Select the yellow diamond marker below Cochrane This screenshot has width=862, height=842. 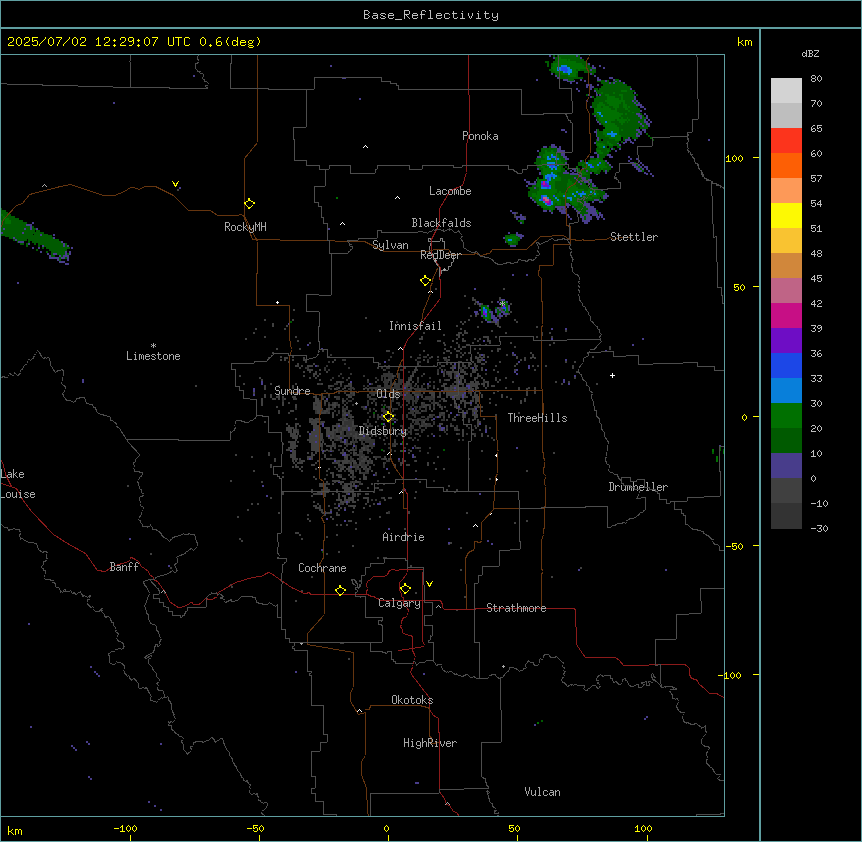(x=340, y=590)
